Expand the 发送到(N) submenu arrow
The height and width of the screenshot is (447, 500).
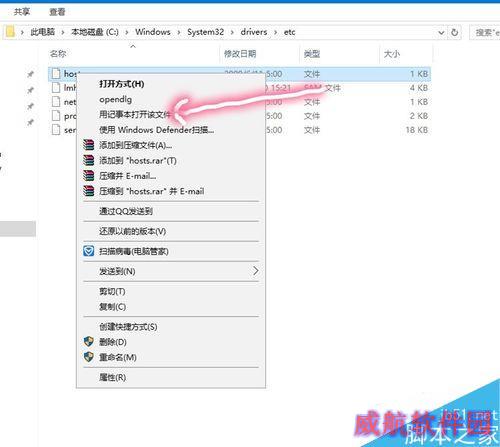tap(256, 271)
